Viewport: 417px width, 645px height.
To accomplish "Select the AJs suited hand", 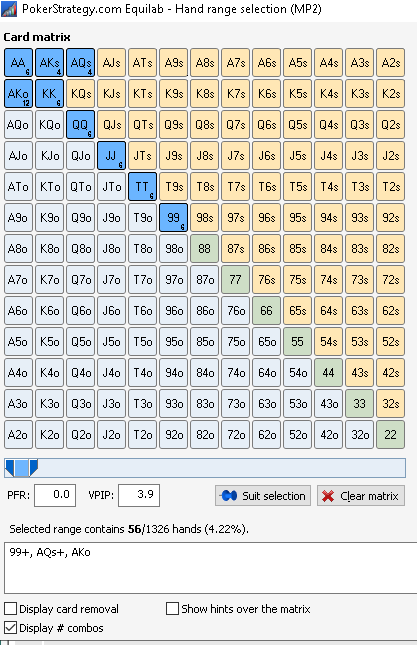I will [x=111, y=63].
